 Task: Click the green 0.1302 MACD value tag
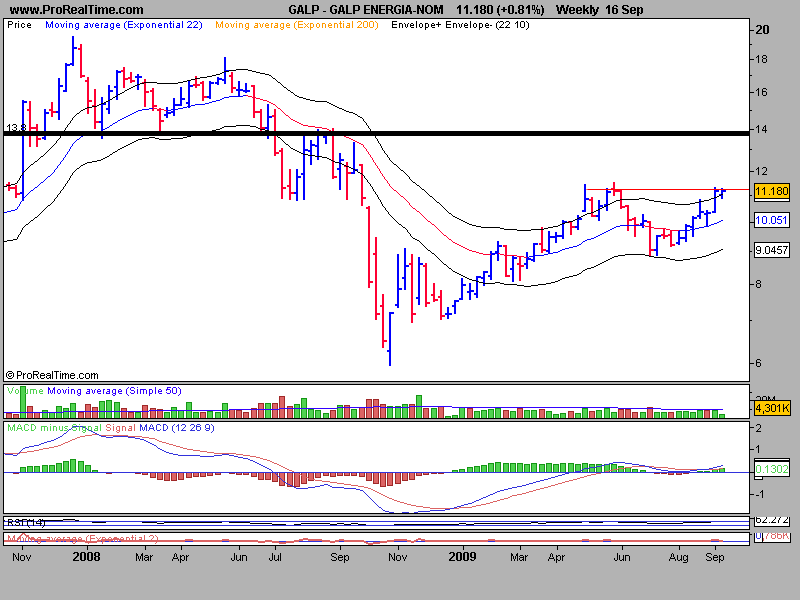tap(771, 469)
